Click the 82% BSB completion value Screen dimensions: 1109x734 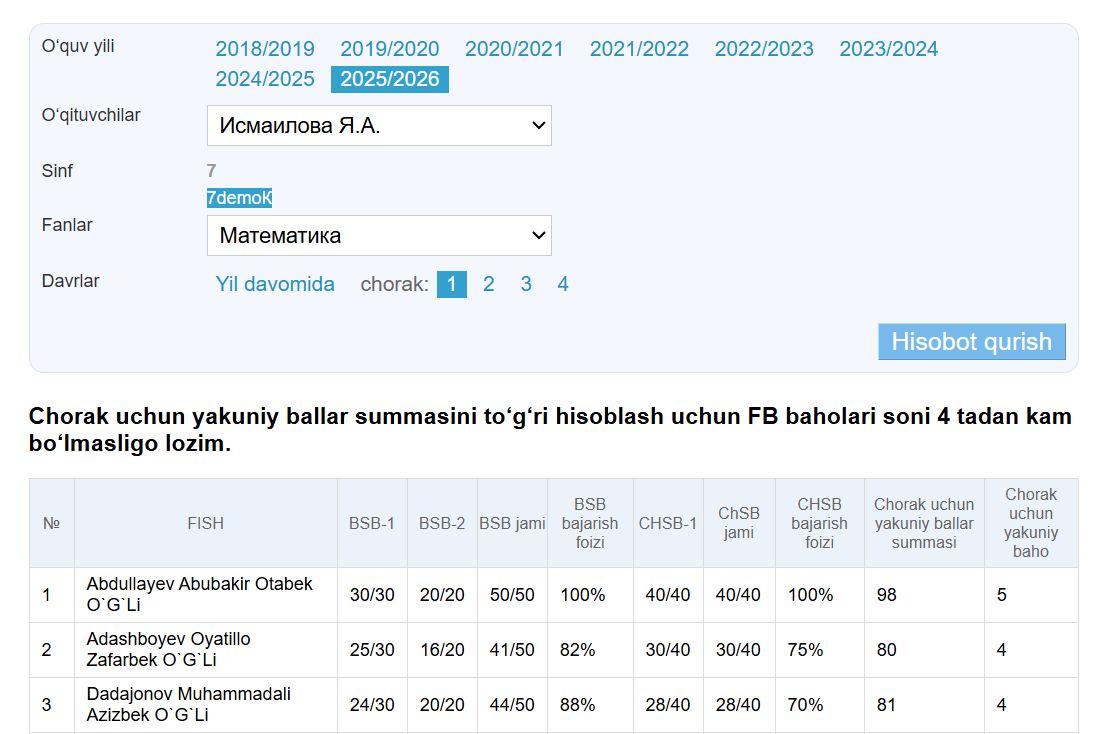tap(577, 650)
